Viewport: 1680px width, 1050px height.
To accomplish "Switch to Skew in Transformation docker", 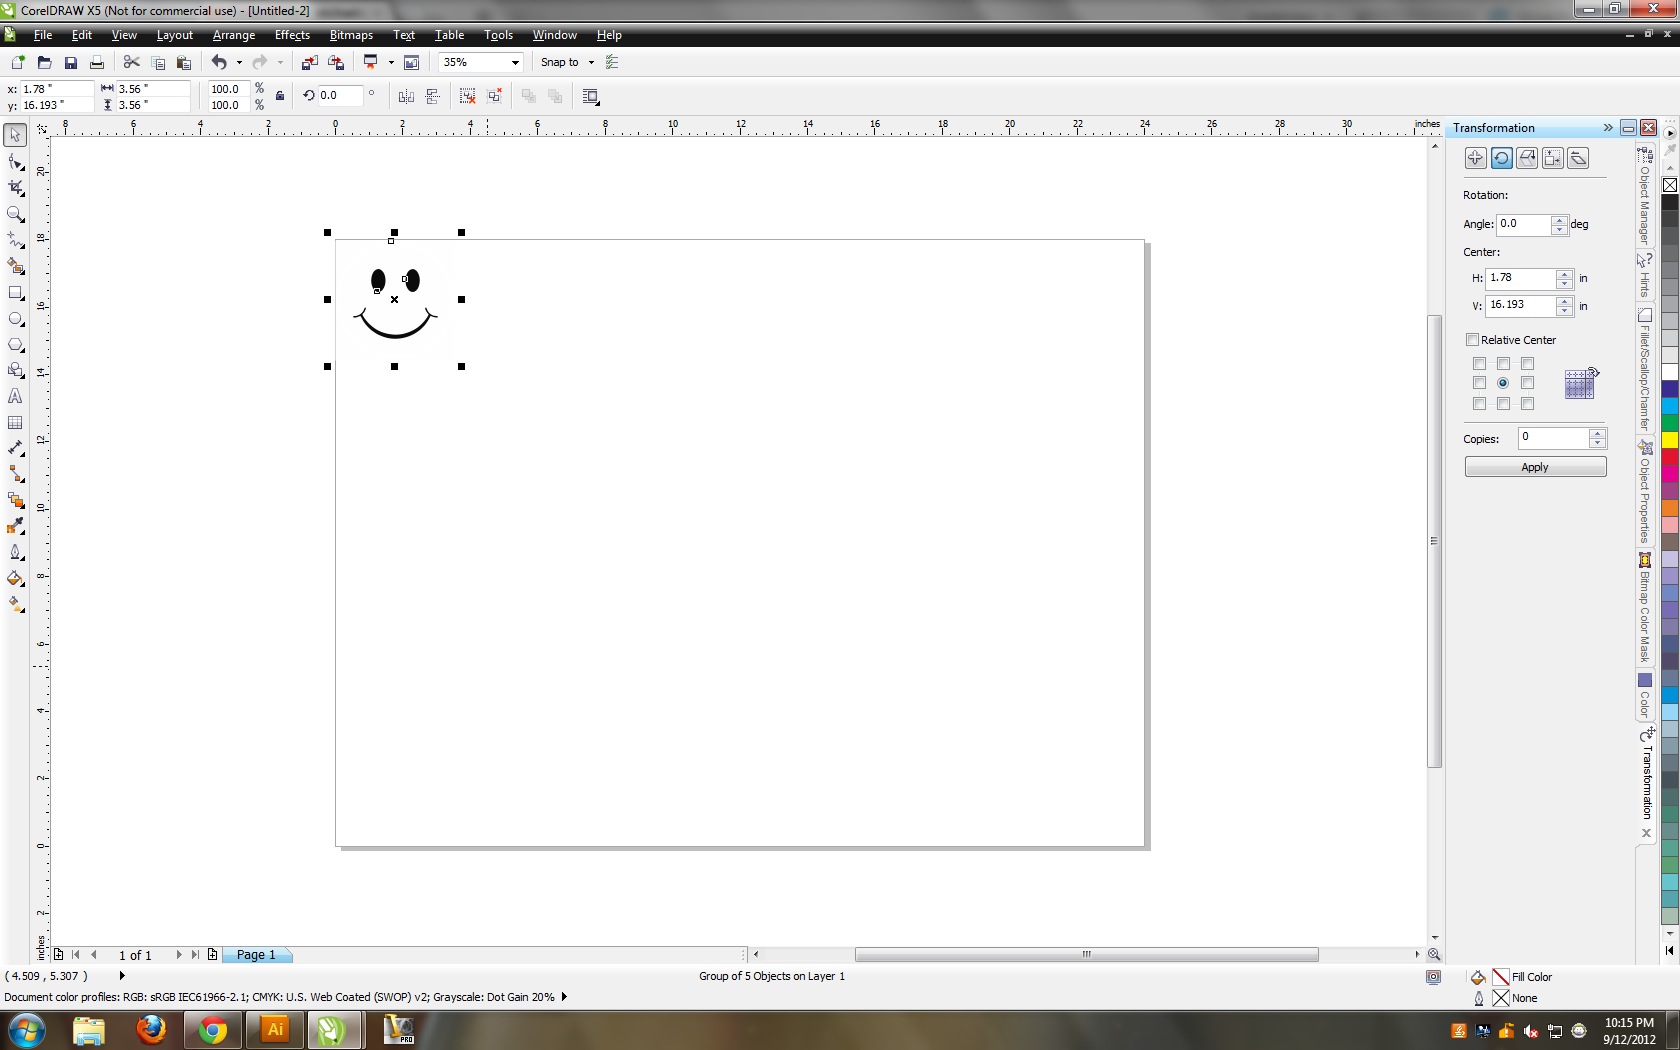I will (1578, 158).
